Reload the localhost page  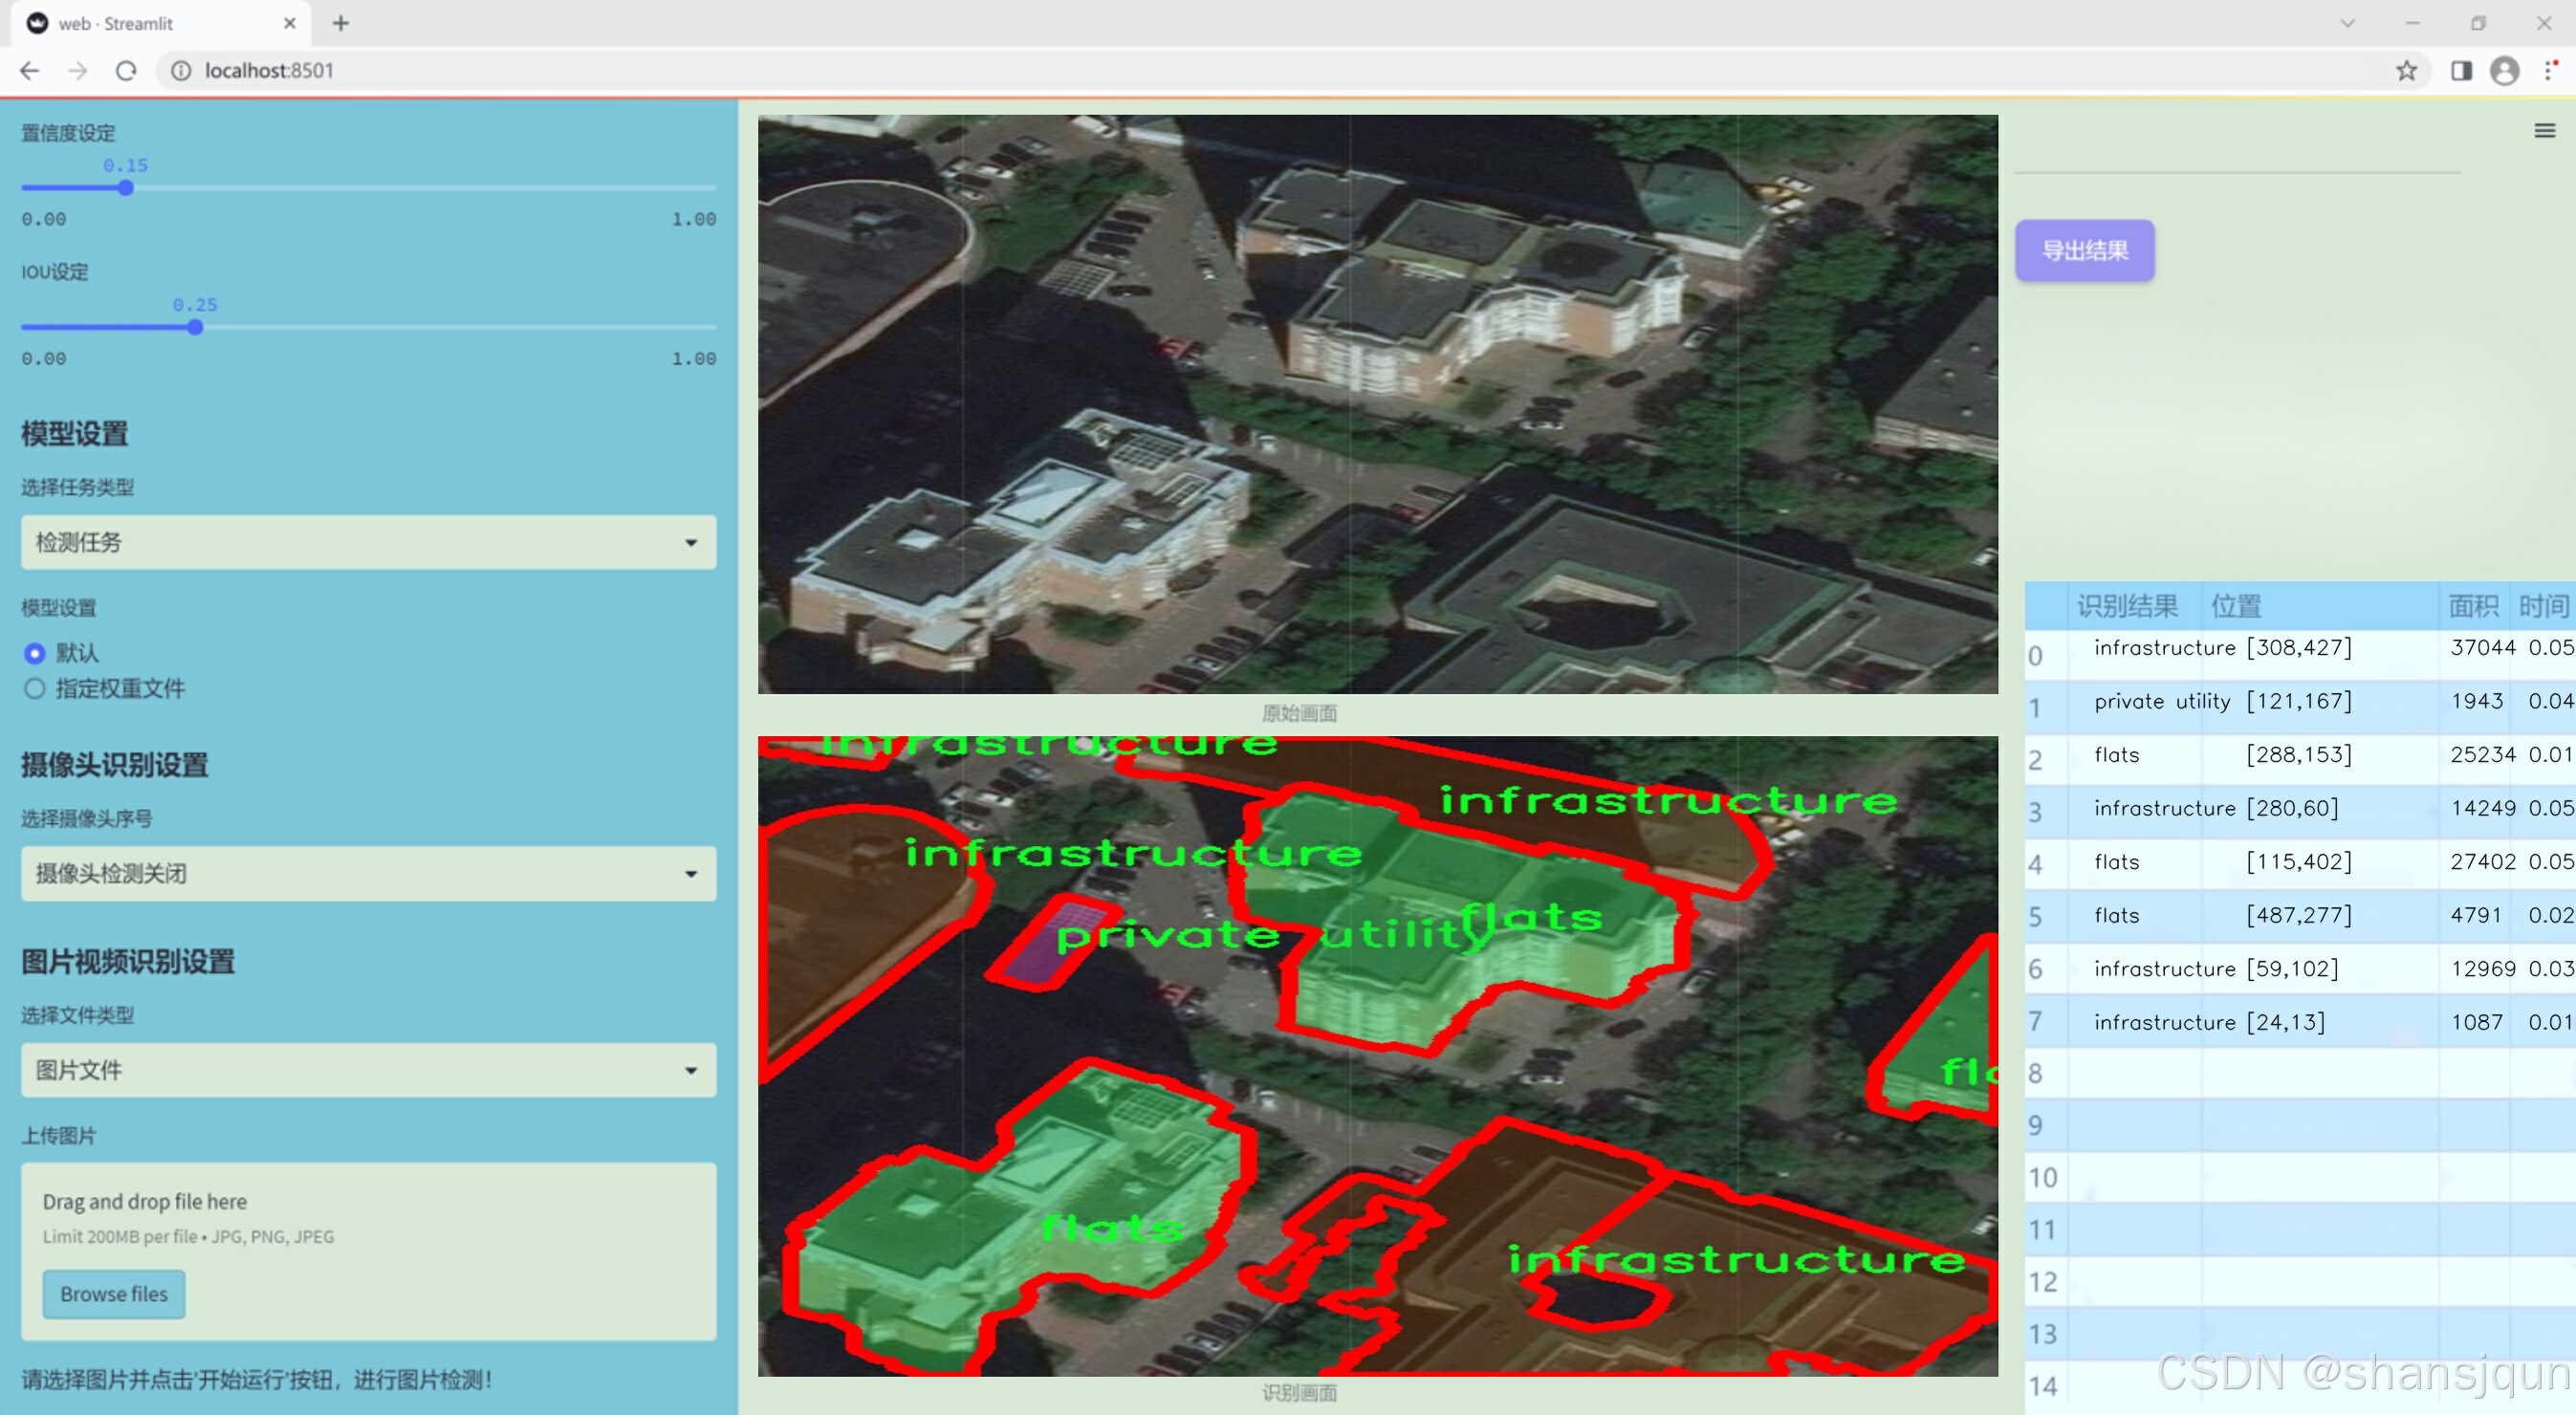126,71
